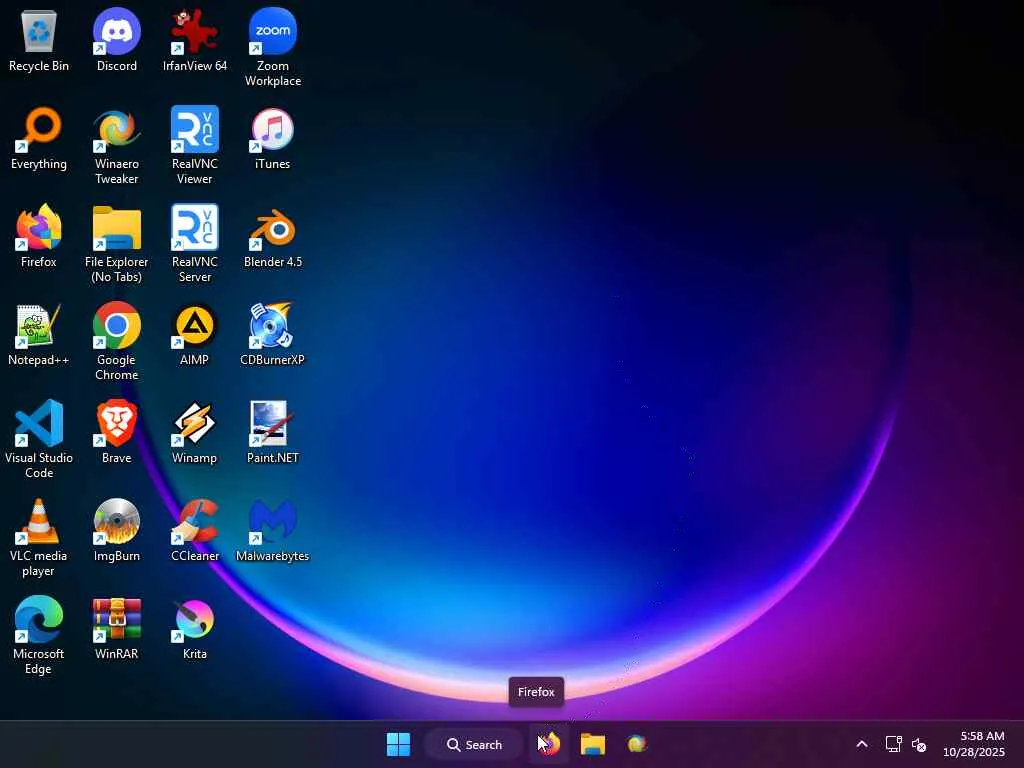Select the iTunes desktop shortcut

pos(273,138)
